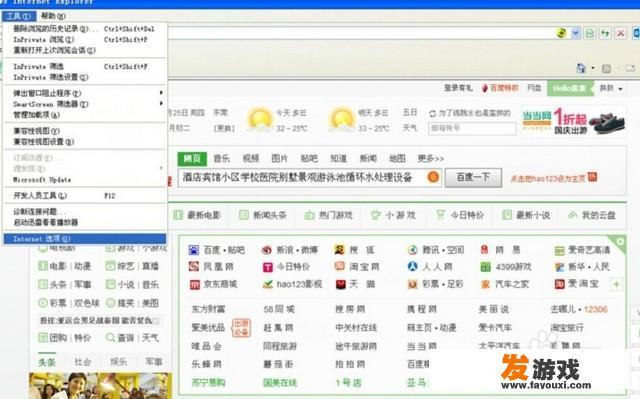
Task: Open the 网易 site icon link
Action: tap(484, 250)
